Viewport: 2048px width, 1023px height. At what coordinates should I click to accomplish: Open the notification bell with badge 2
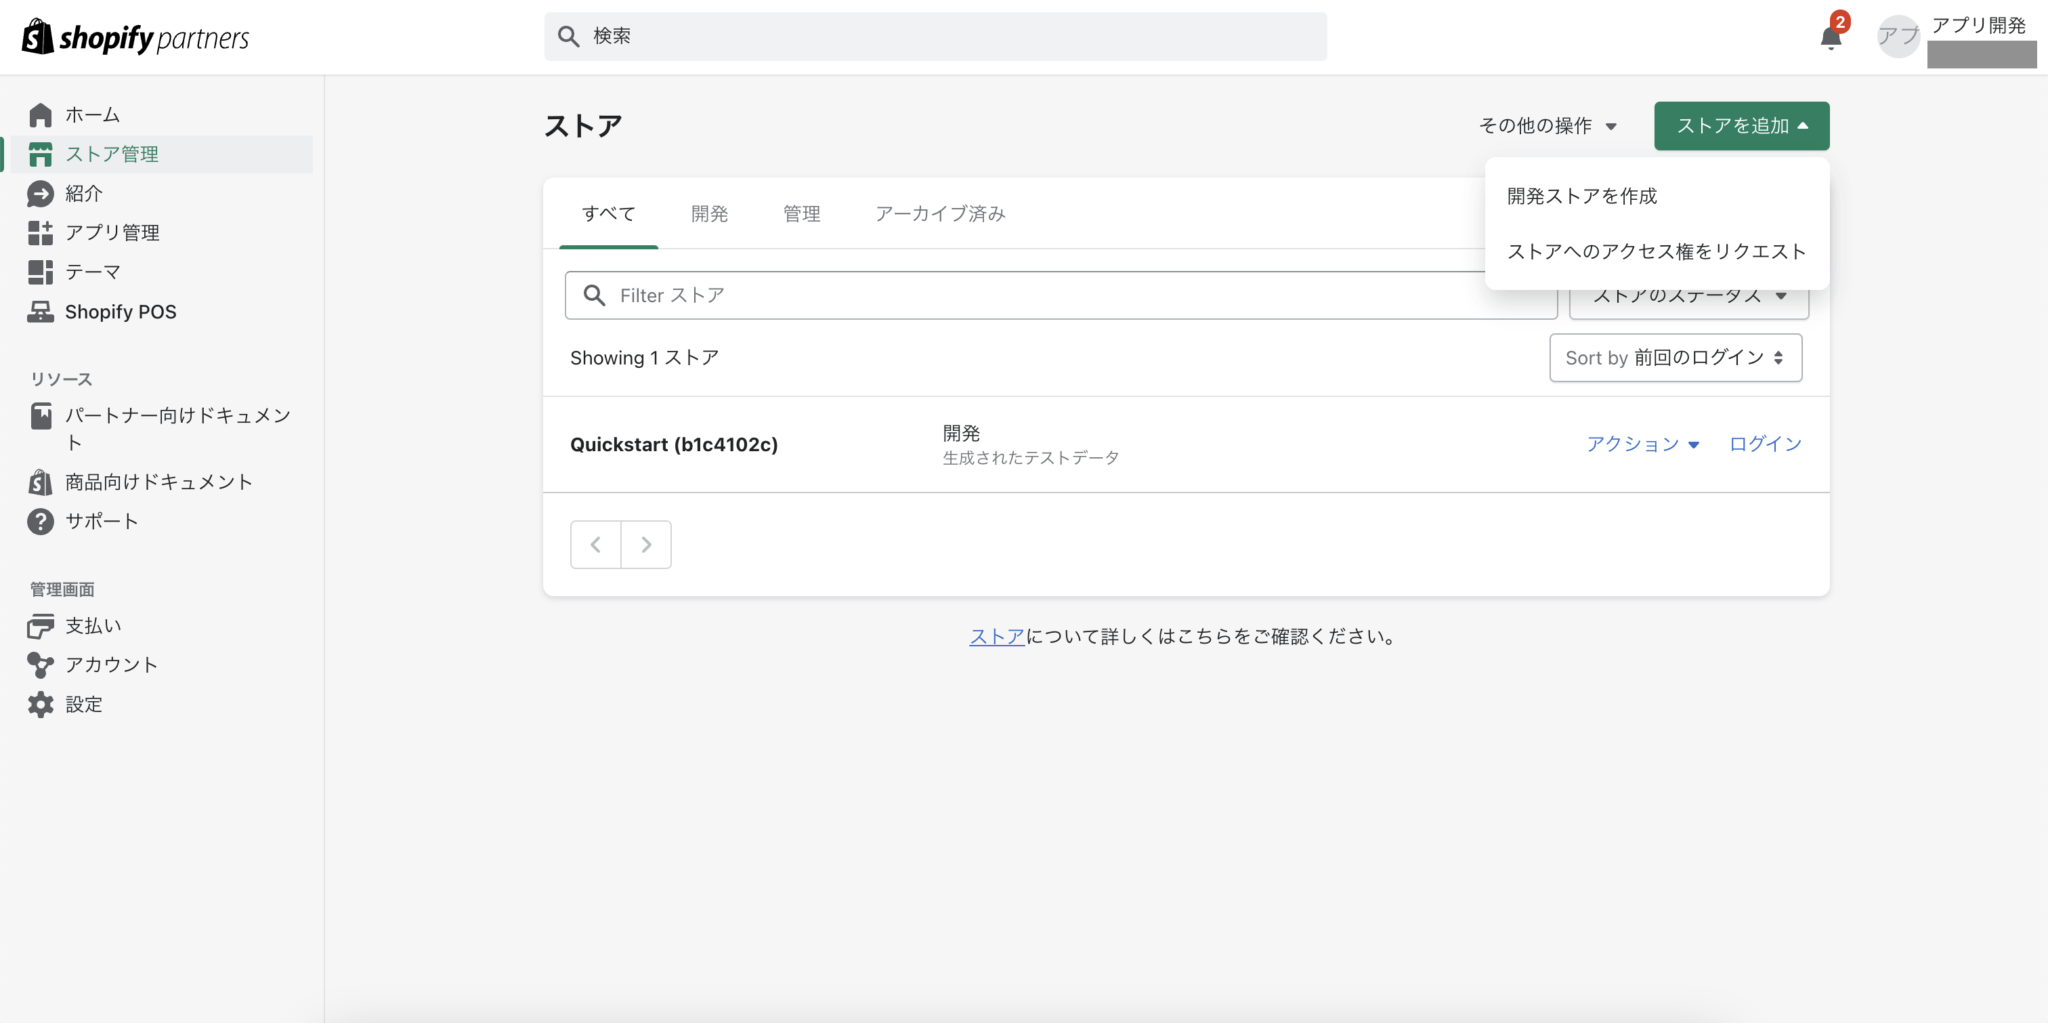pos(1833,36)
